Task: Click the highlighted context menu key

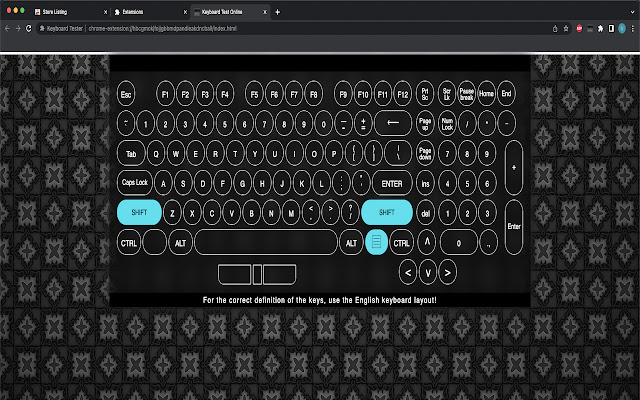Action: point(376,242)
